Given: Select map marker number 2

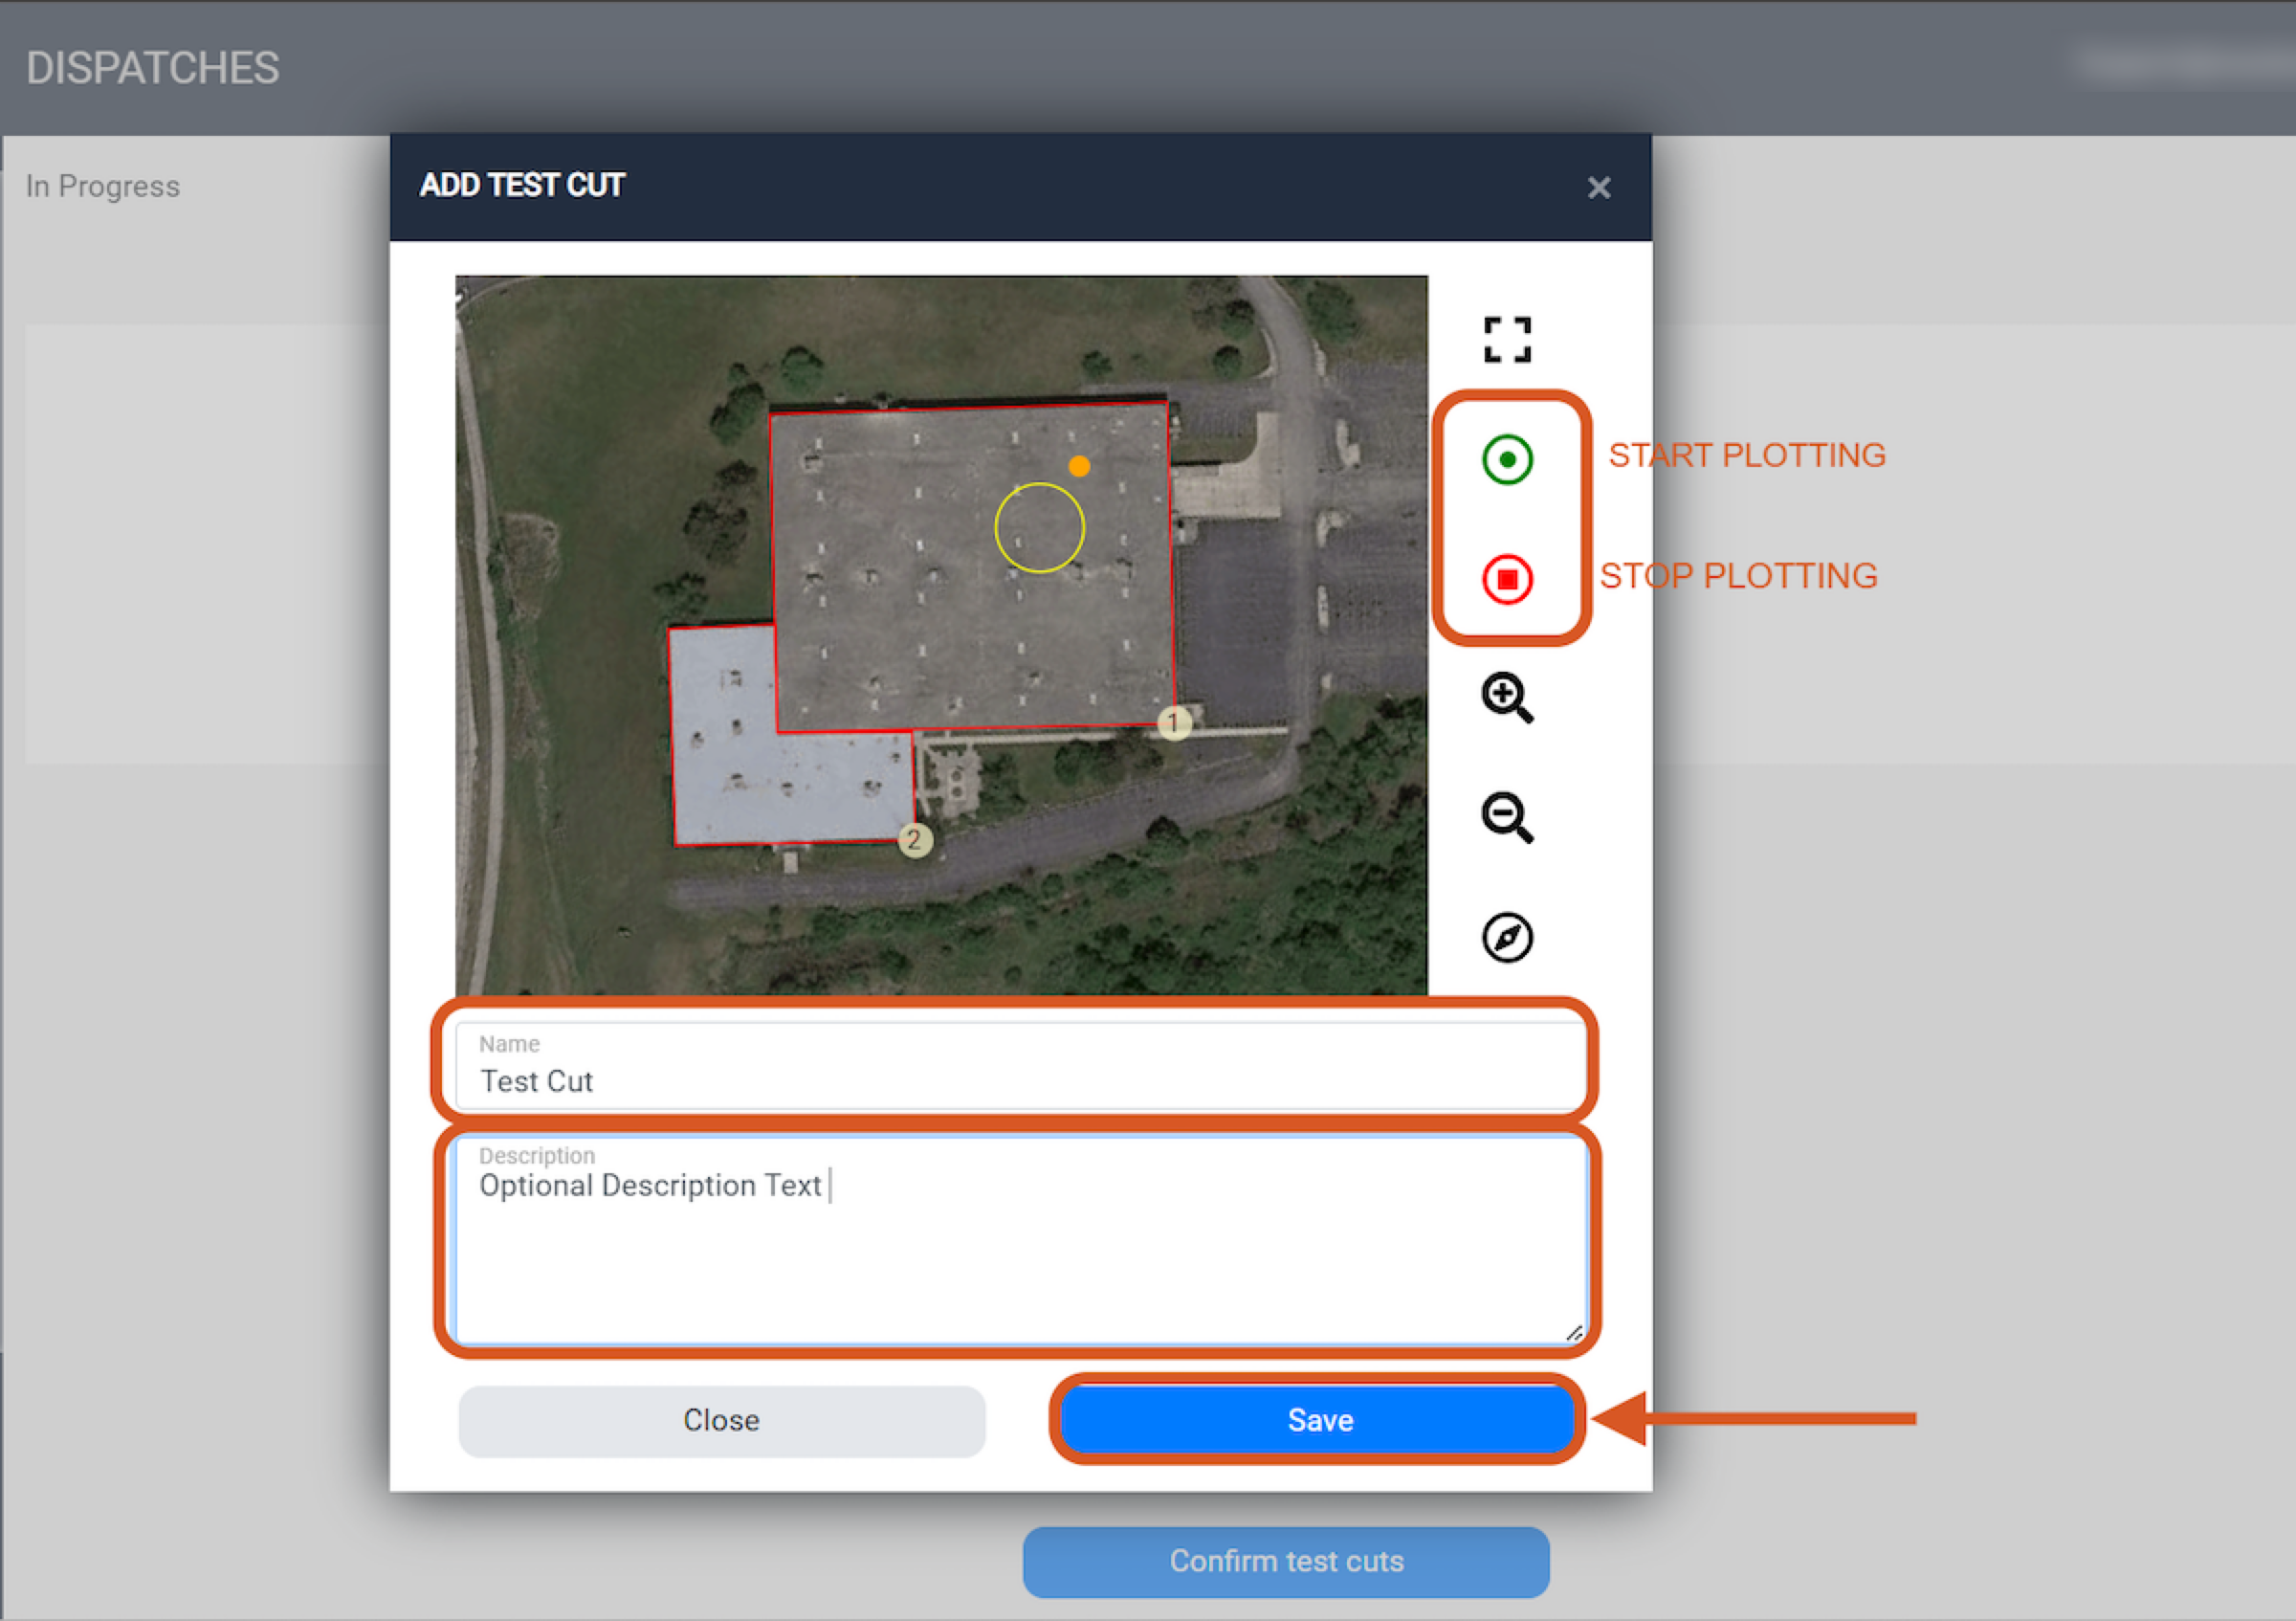Looking at the screenshot, I should 914,839.
